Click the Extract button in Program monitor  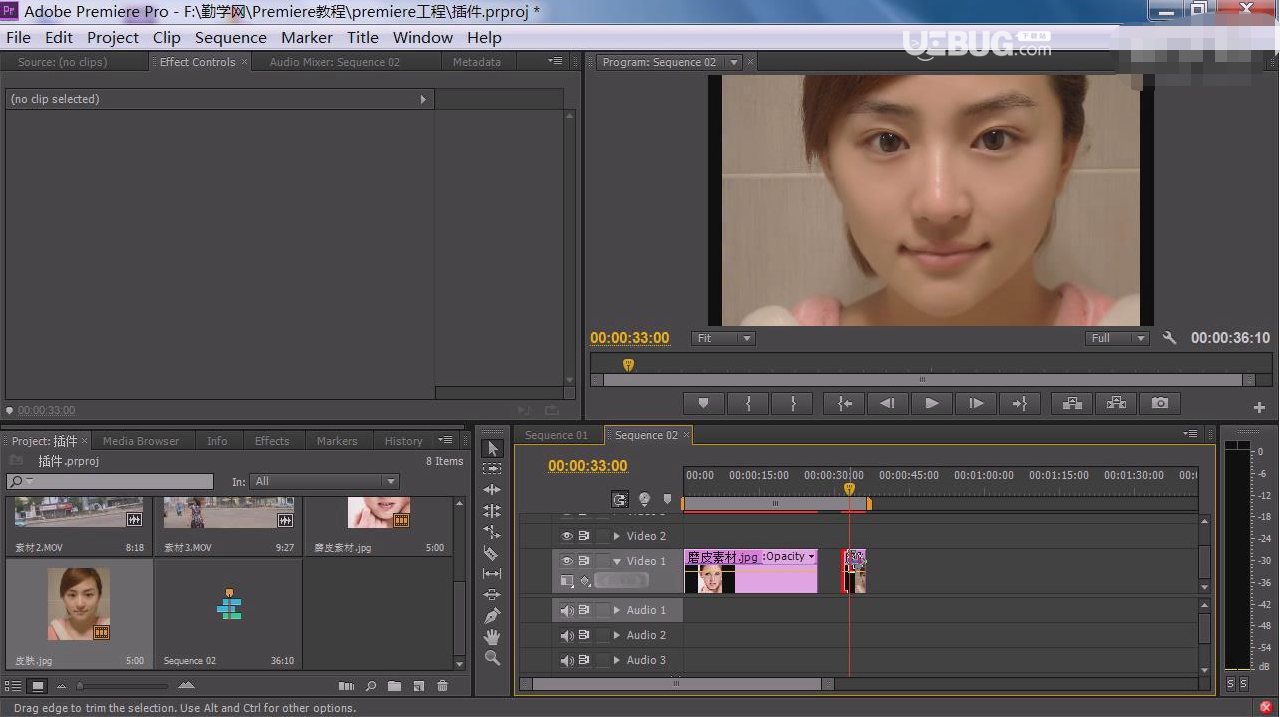click(x=1116, y=403)
